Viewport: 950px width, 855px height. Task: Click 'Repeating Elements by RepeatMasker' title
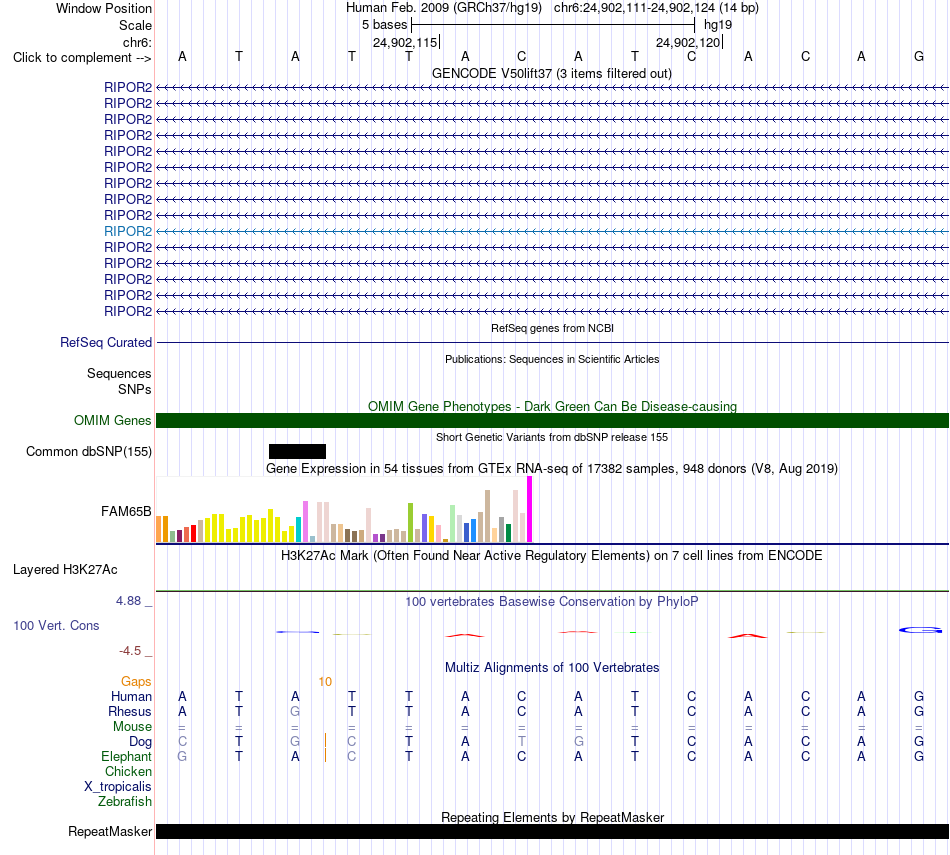point(552,817)
